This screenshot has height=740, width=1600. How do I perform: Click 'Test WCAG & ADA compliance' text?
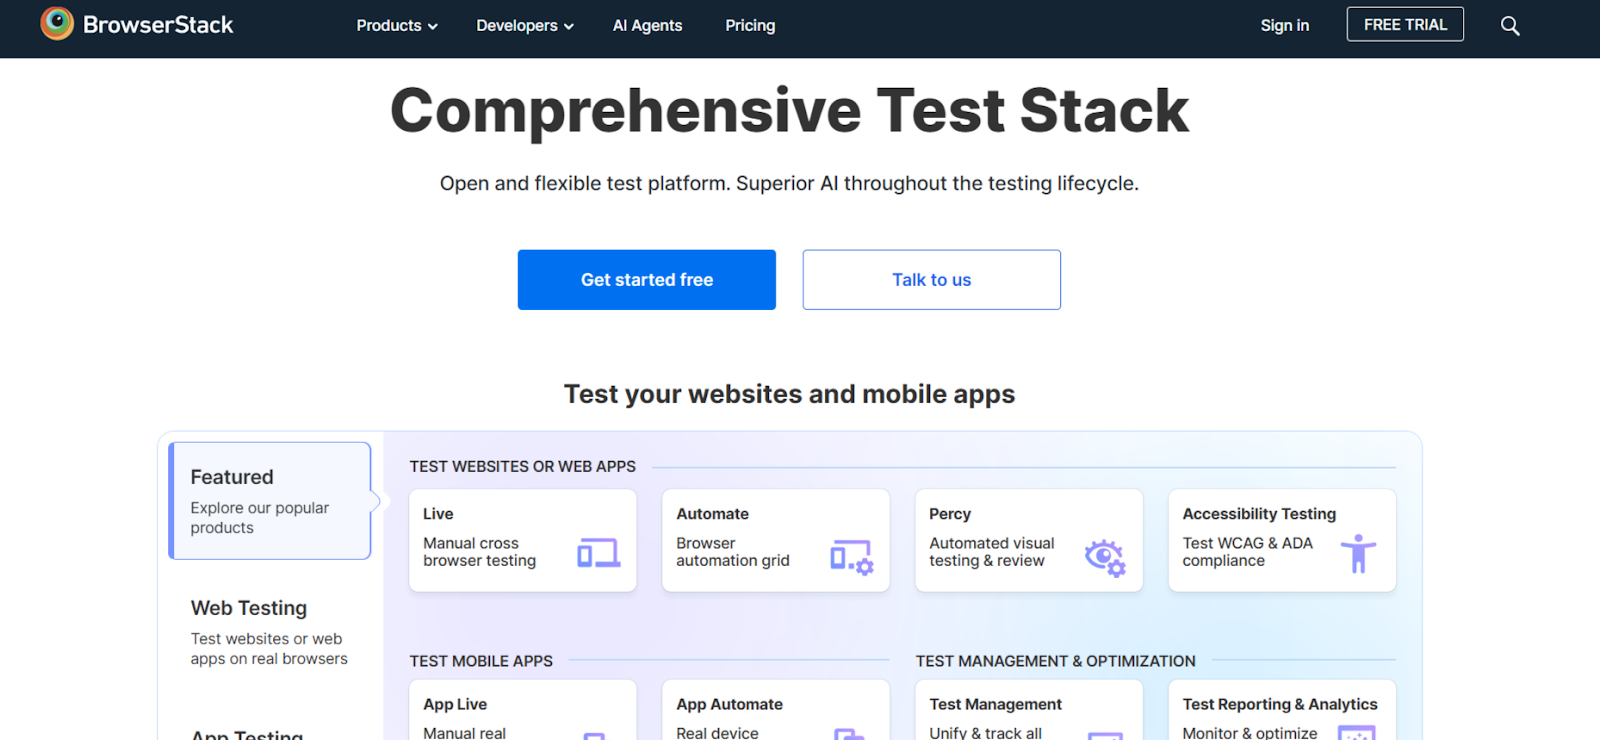click(1247, 552)
